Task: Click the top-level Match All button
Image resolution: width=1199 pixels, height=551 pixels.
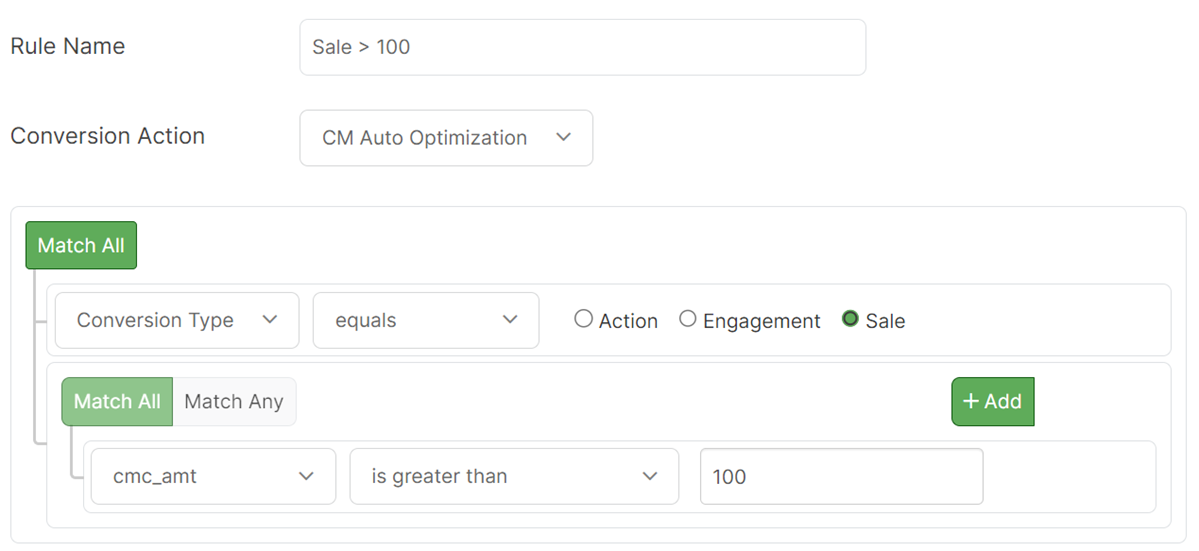Action: [81, 246]
